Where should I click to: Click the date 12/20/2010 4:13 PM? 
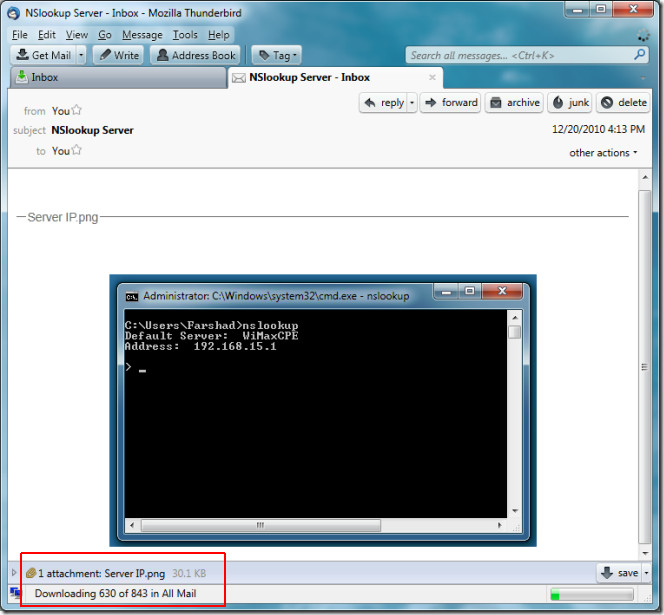598,129
